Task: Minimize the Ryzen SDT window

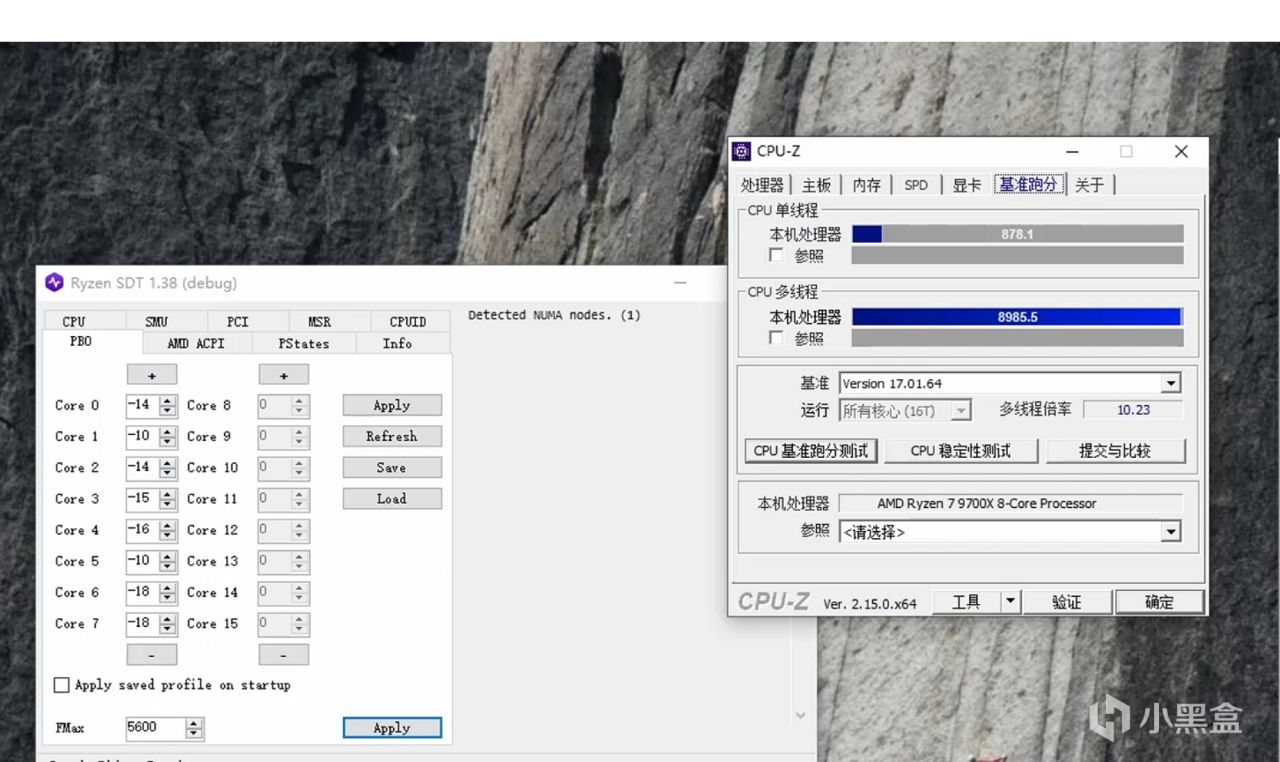Action: [681, 283]
